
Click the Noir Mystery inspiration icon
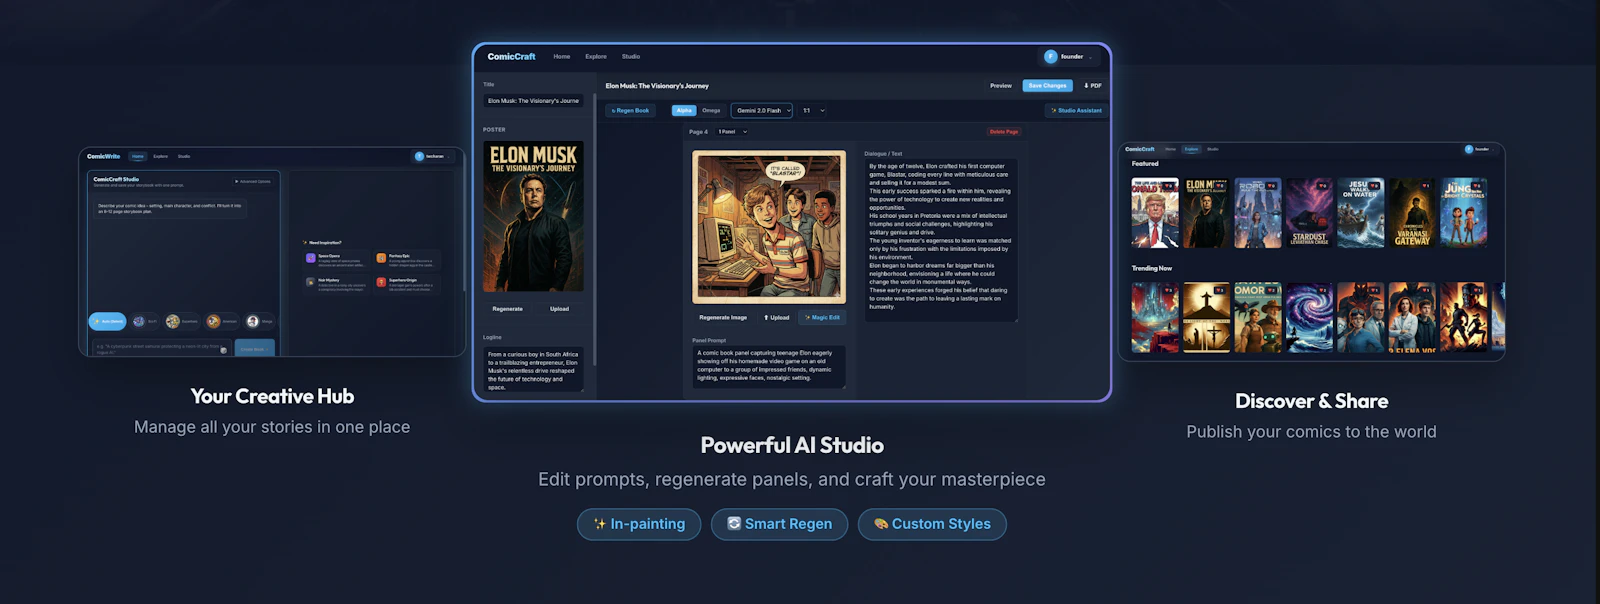click(x=311, y=282)
